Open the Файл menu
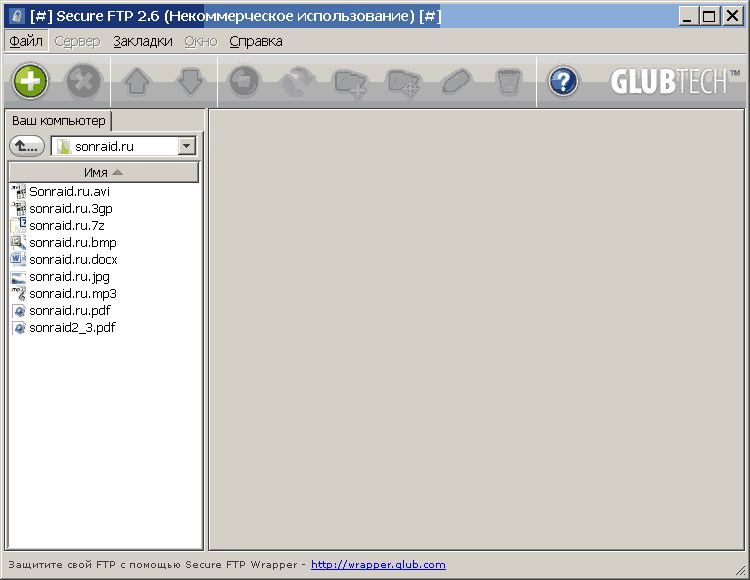Screen dimensions: 750x580 coord(26,41)
